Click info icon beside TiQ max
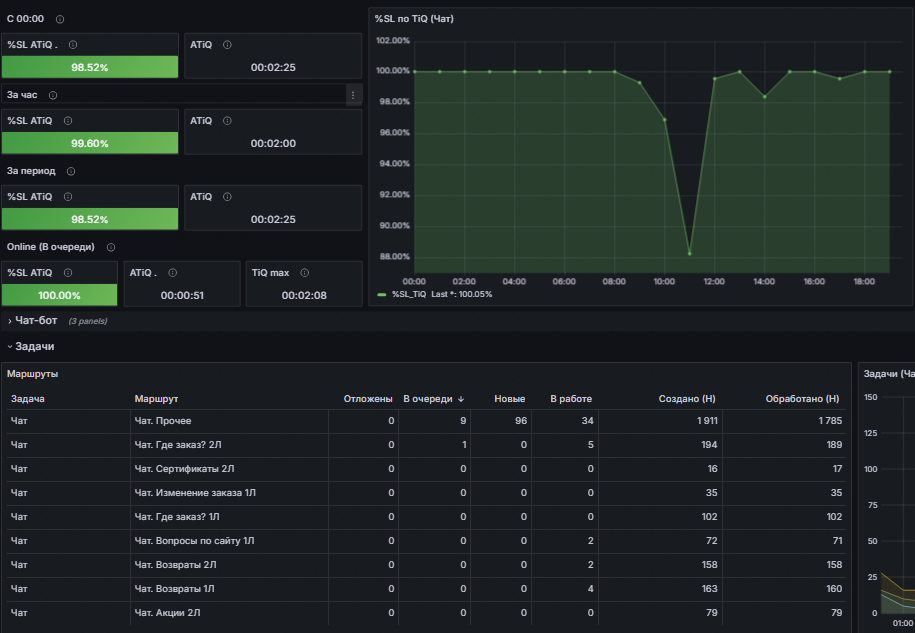The height and width of the screenshot is (633, 915). [x=304, y=272]
